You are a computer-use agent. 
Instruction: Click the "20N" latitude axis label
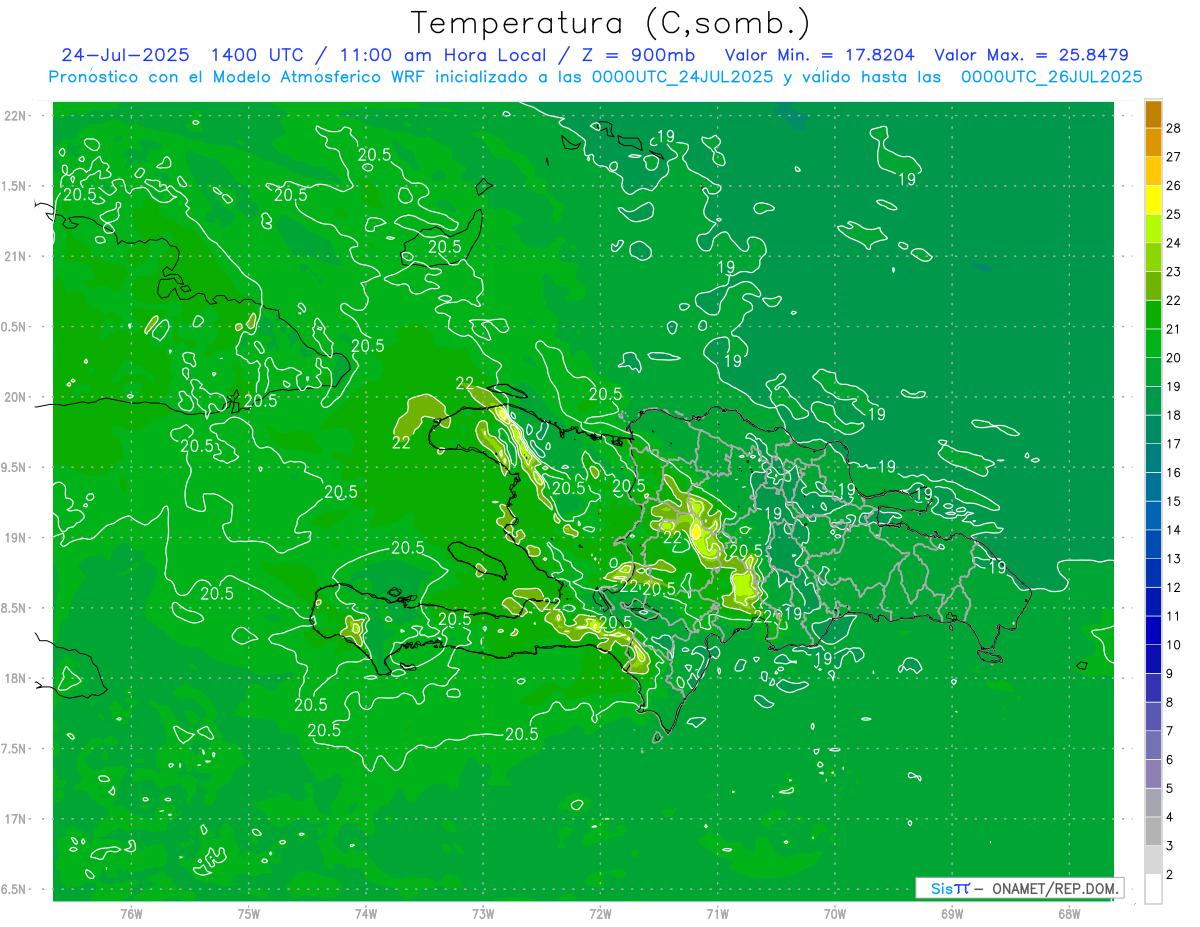click(x=15, y=397)
